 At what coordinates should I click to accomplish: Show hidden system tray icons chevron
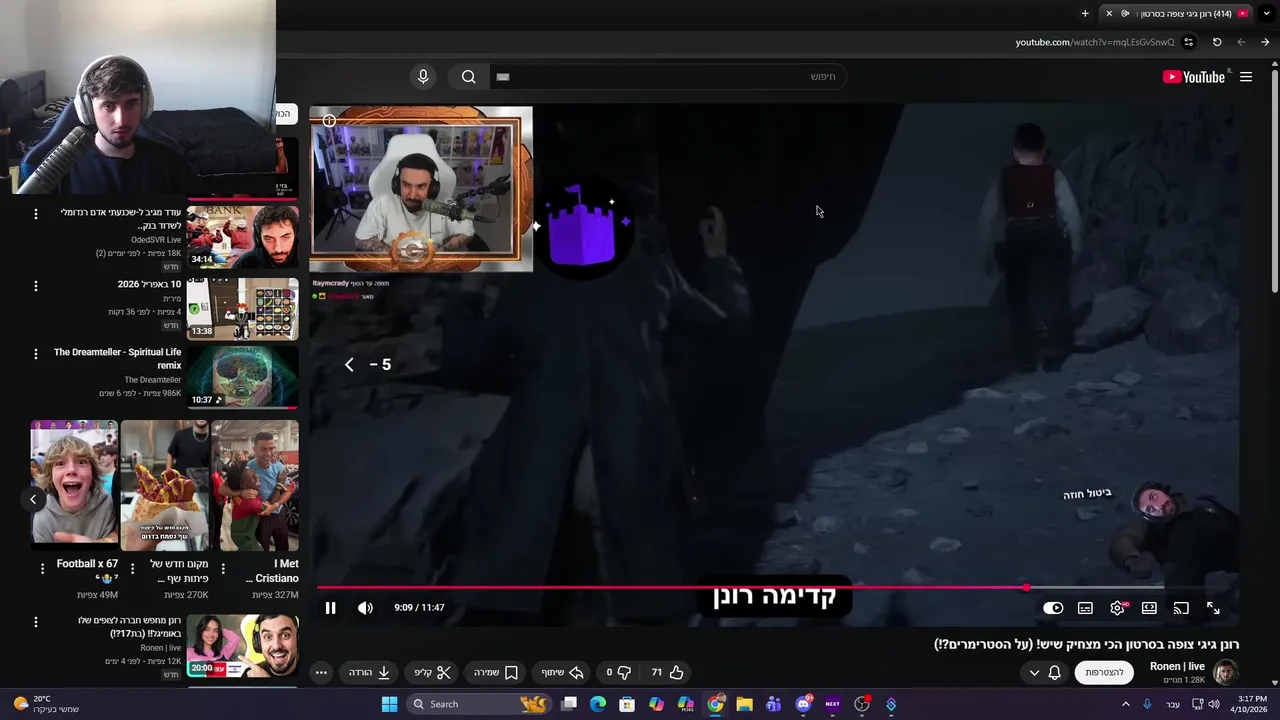[x=1126, y=704]
